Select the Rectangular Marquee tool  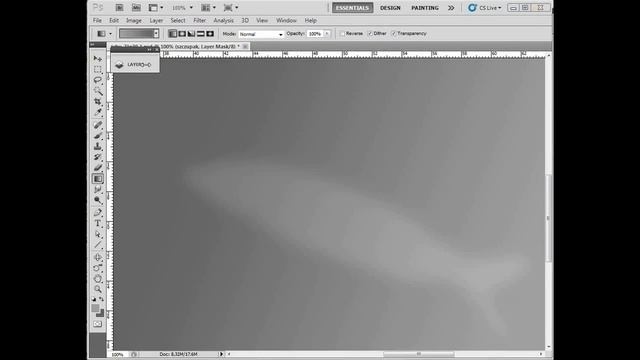[98, 69]
